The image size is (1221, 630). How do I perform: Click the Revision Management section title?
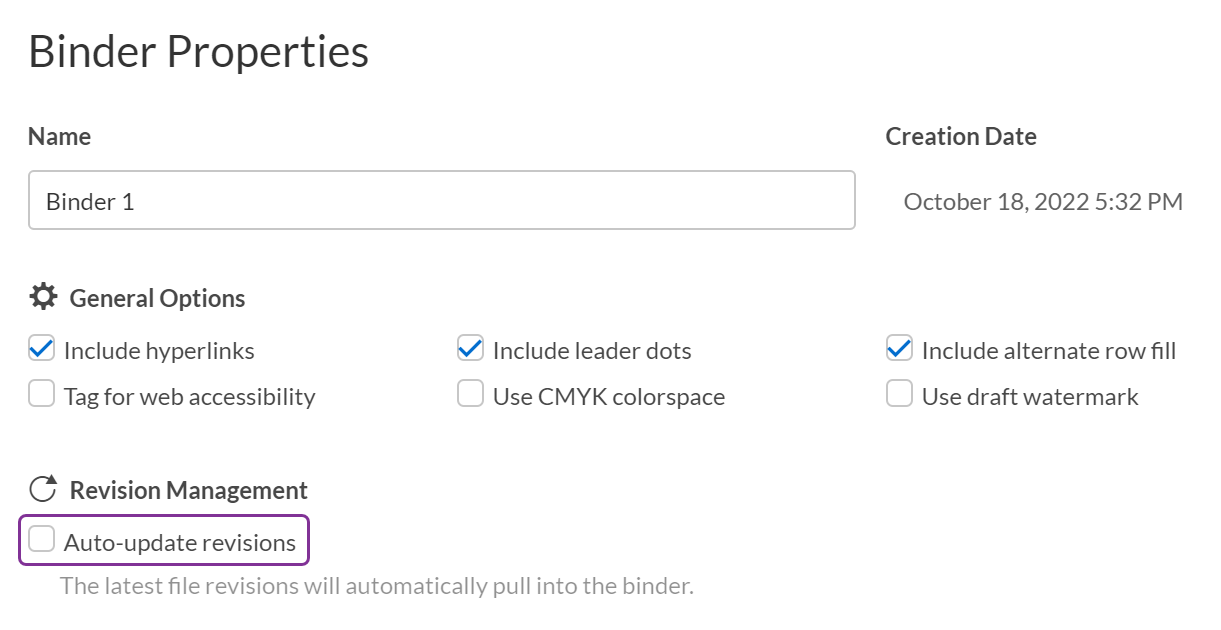[188, 489]
